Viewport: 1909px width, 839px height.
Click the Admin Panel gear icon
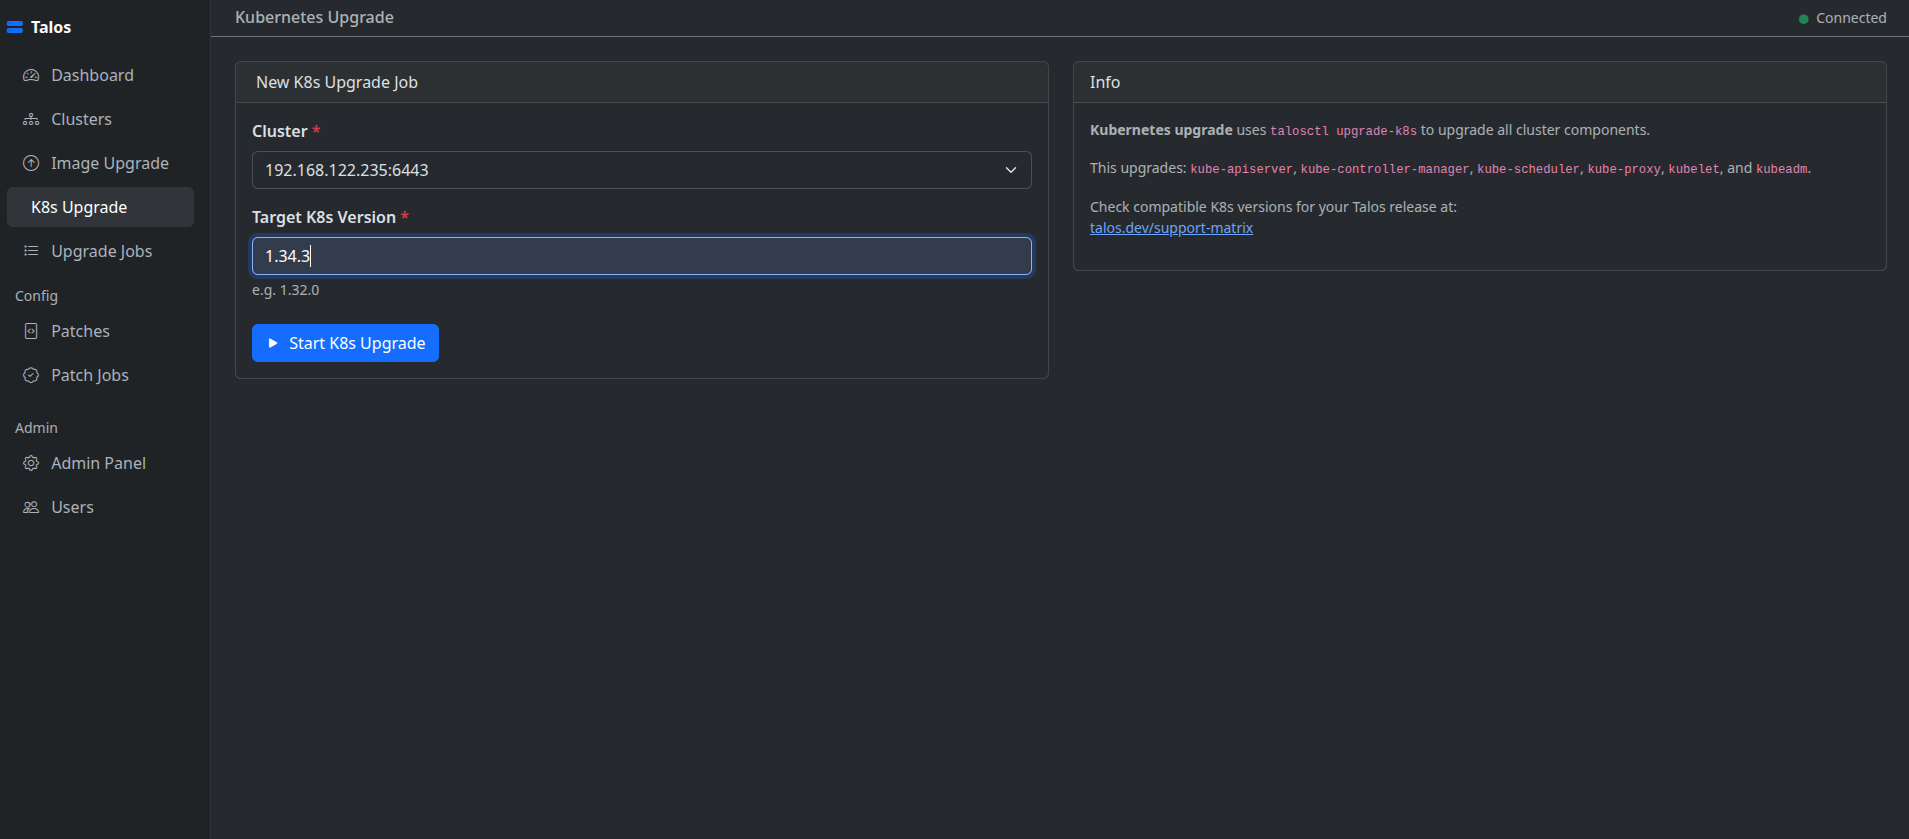pos(31,463)
